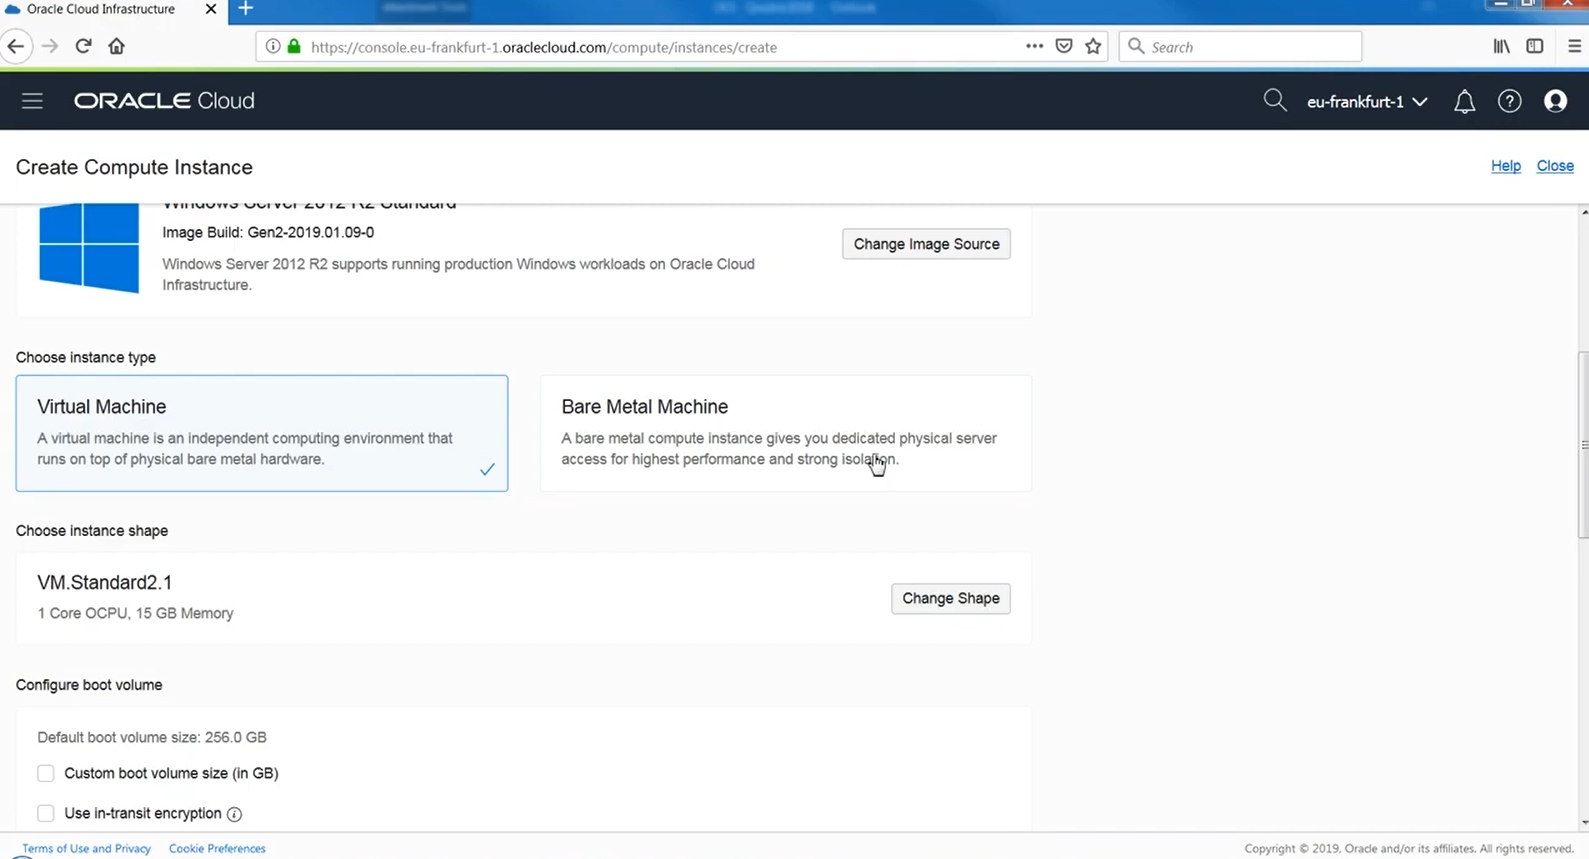Open the console search magnifier icon
Screen dimensions: 1589x859
click(1274, 100)
